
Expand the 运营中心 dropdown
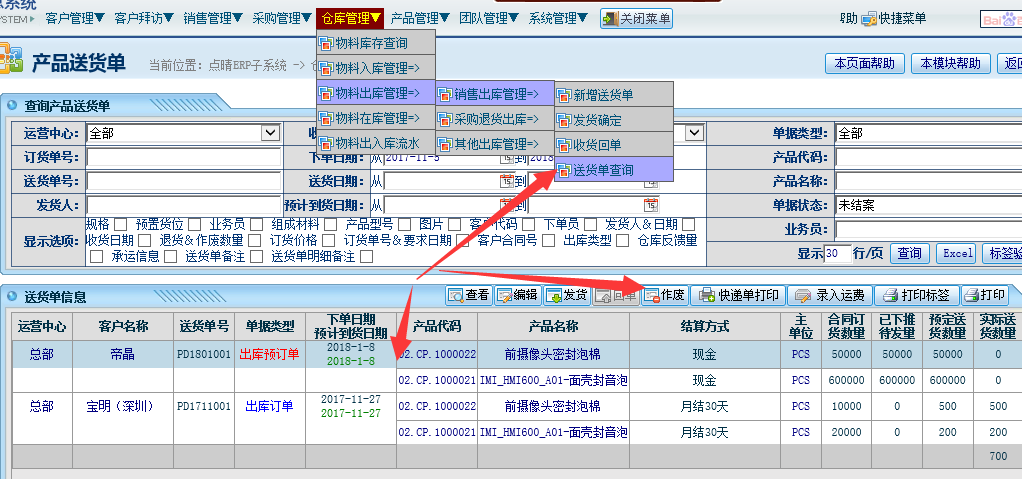pos(269,133)
